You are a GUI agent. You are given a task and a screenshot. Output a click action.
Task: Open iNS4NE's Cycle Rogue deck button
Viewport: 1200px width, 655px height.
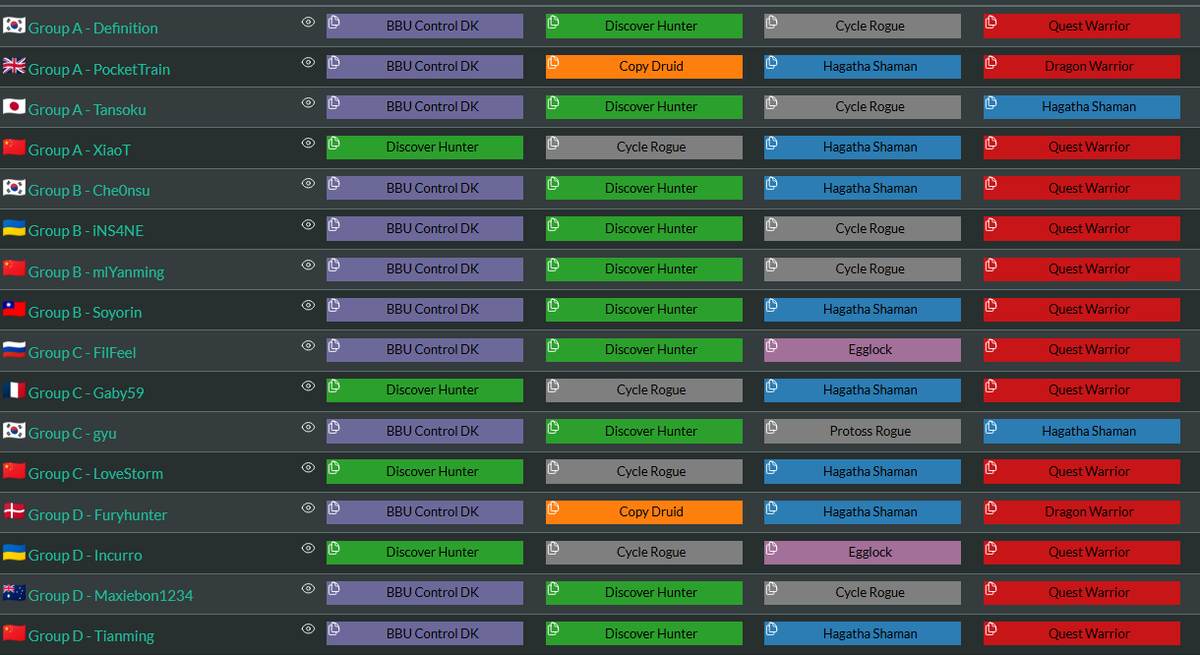click(x=862, y=229)
